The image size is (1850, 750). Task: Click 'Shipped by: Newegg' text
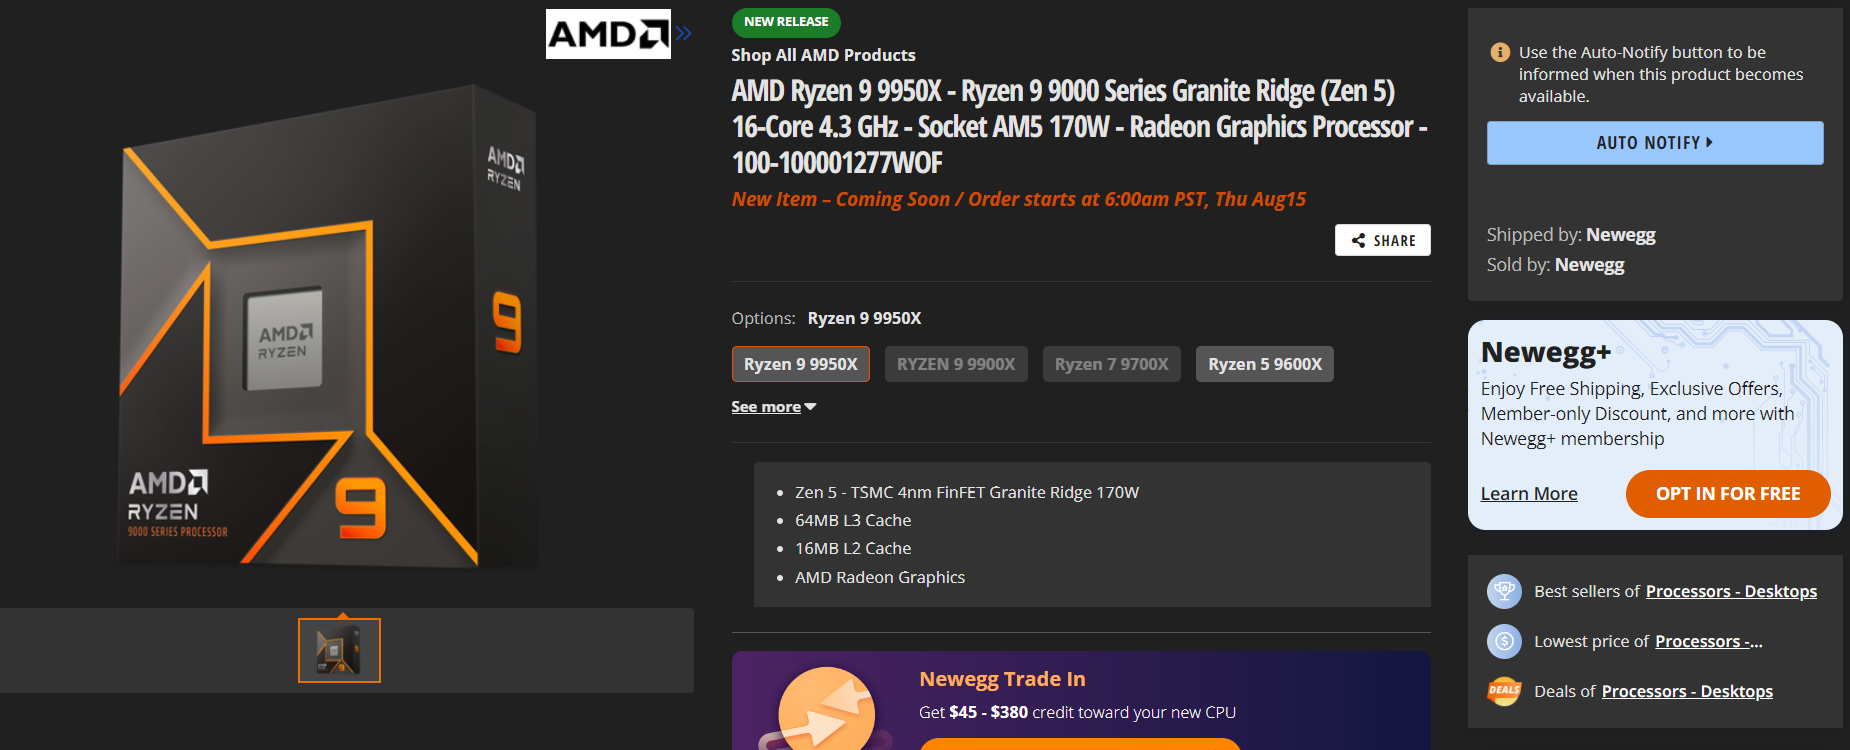tap(1571, 235)
